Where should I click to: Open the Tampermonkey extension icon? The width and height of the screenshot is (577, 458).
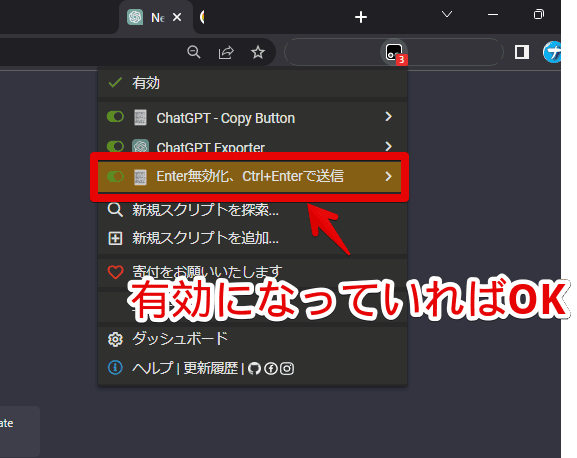tap(394, 52)
